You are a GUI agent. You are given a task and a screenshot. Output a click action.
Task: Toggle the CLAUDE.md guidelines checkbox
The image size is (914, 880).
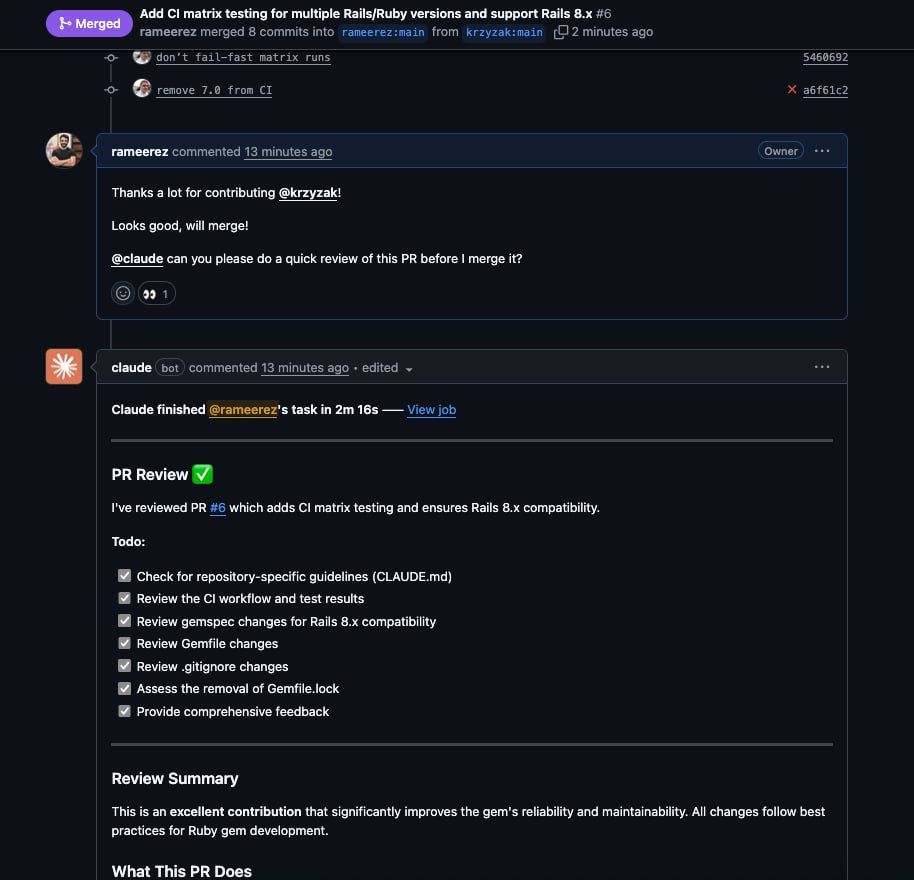pos(124,576)
